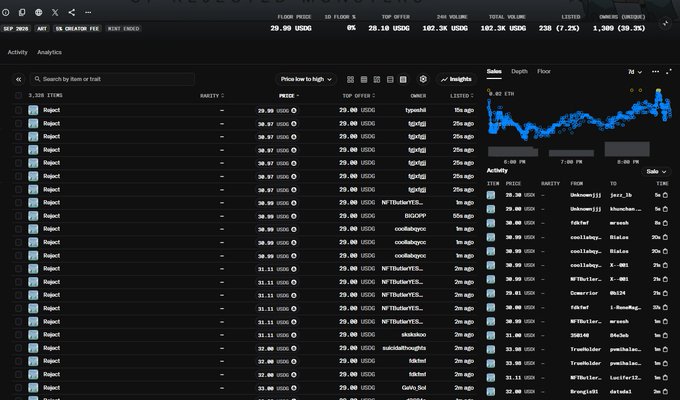Tick the select-all checkbox beside 3,328 ITEMS

point(18,95)
